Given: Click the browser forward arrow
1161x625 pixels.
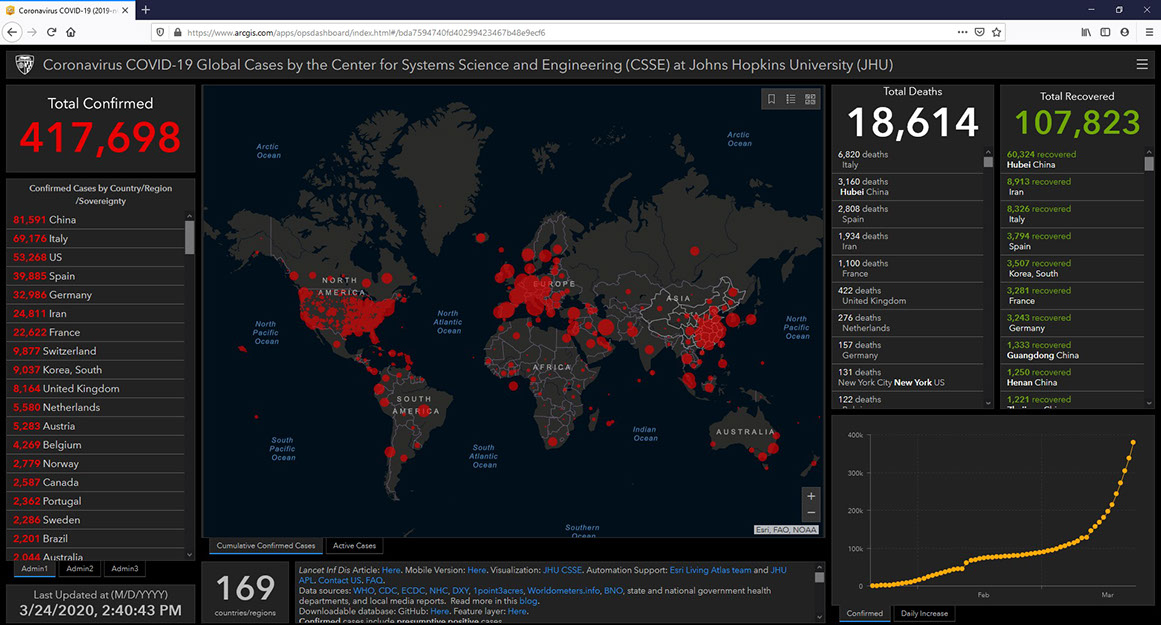Looking at the screenshot, I should (x=32, y=32).
